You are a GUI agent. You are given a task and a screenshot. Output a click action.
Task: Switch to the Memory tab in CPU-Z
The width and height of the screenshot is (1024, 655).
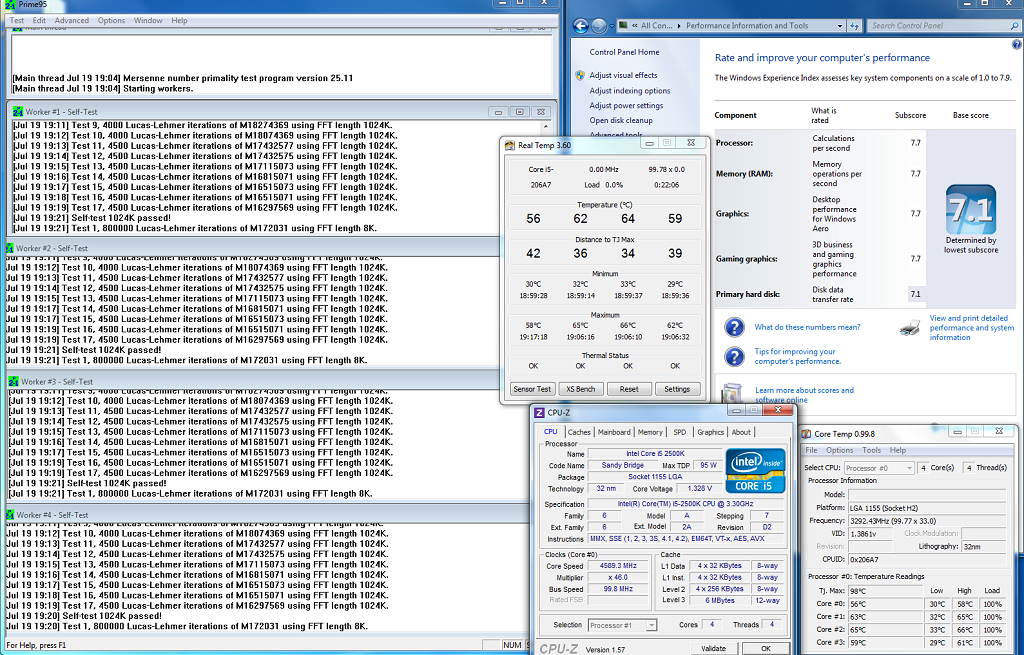pyautogui.click(x=650, y=432)
